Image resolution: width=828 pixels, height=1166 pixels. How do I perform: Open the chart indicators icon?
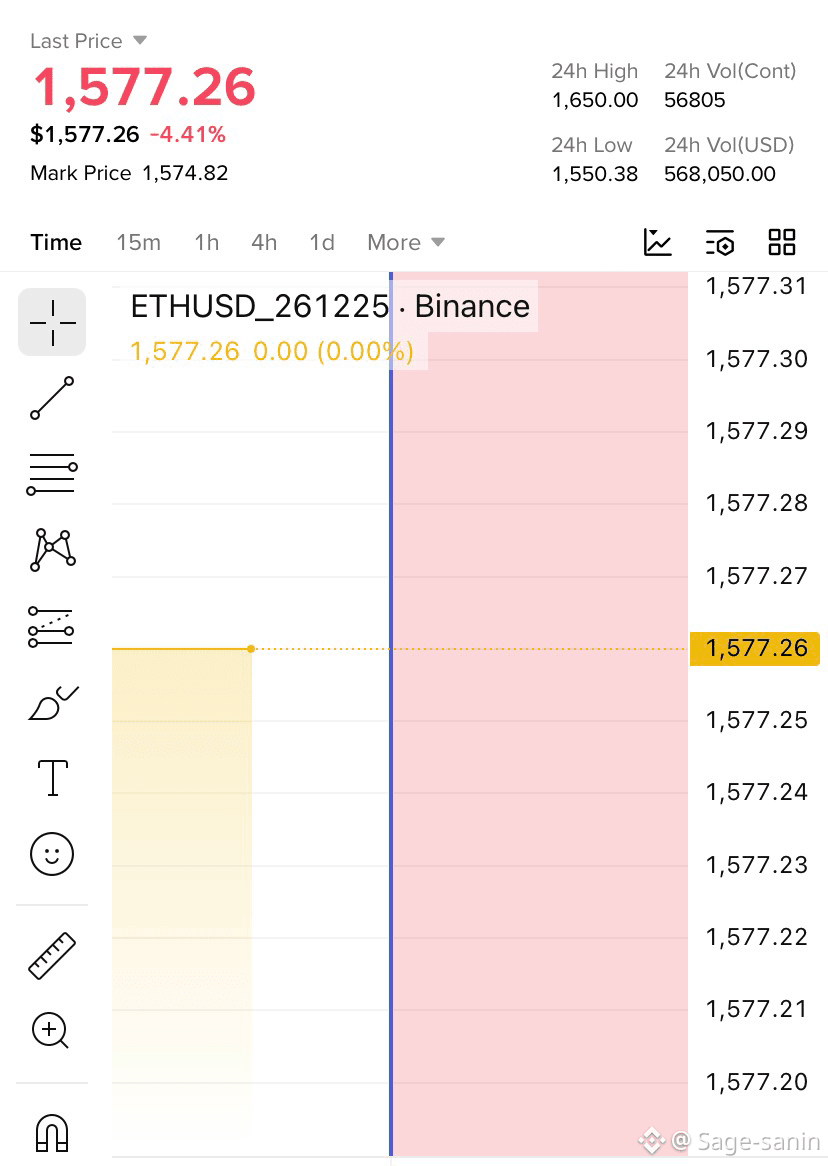[658, 242]
